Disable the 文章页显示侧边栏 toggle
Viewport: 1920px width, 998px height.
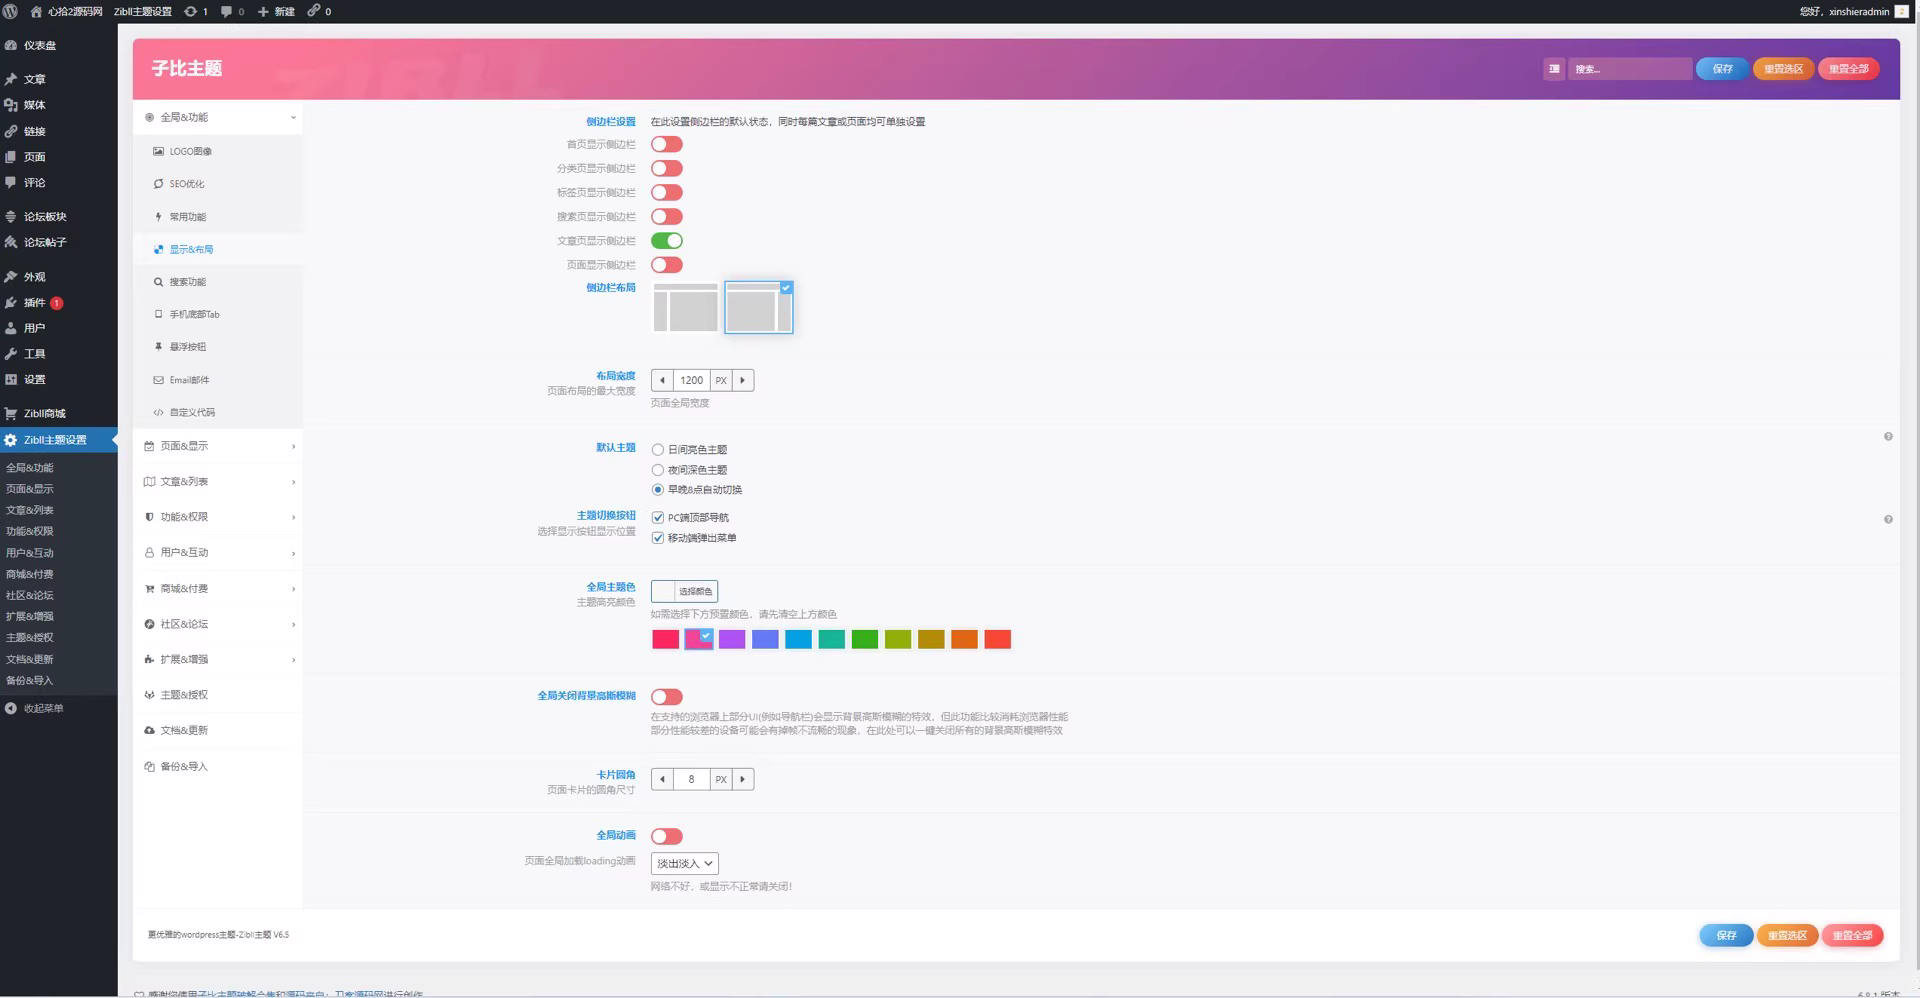668,240
